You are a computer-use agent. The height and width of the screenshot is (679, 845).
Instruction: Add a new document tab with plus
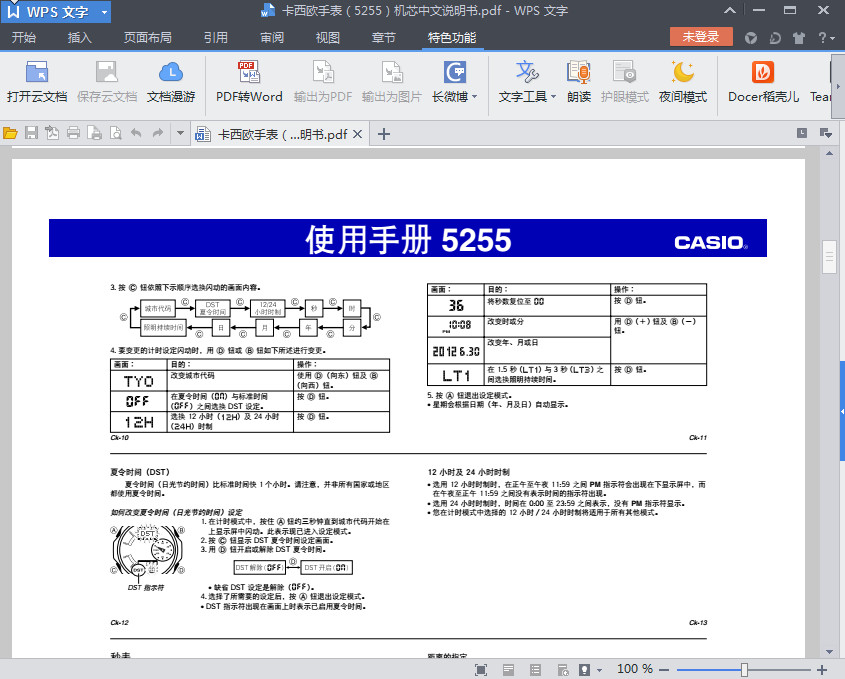384,134
